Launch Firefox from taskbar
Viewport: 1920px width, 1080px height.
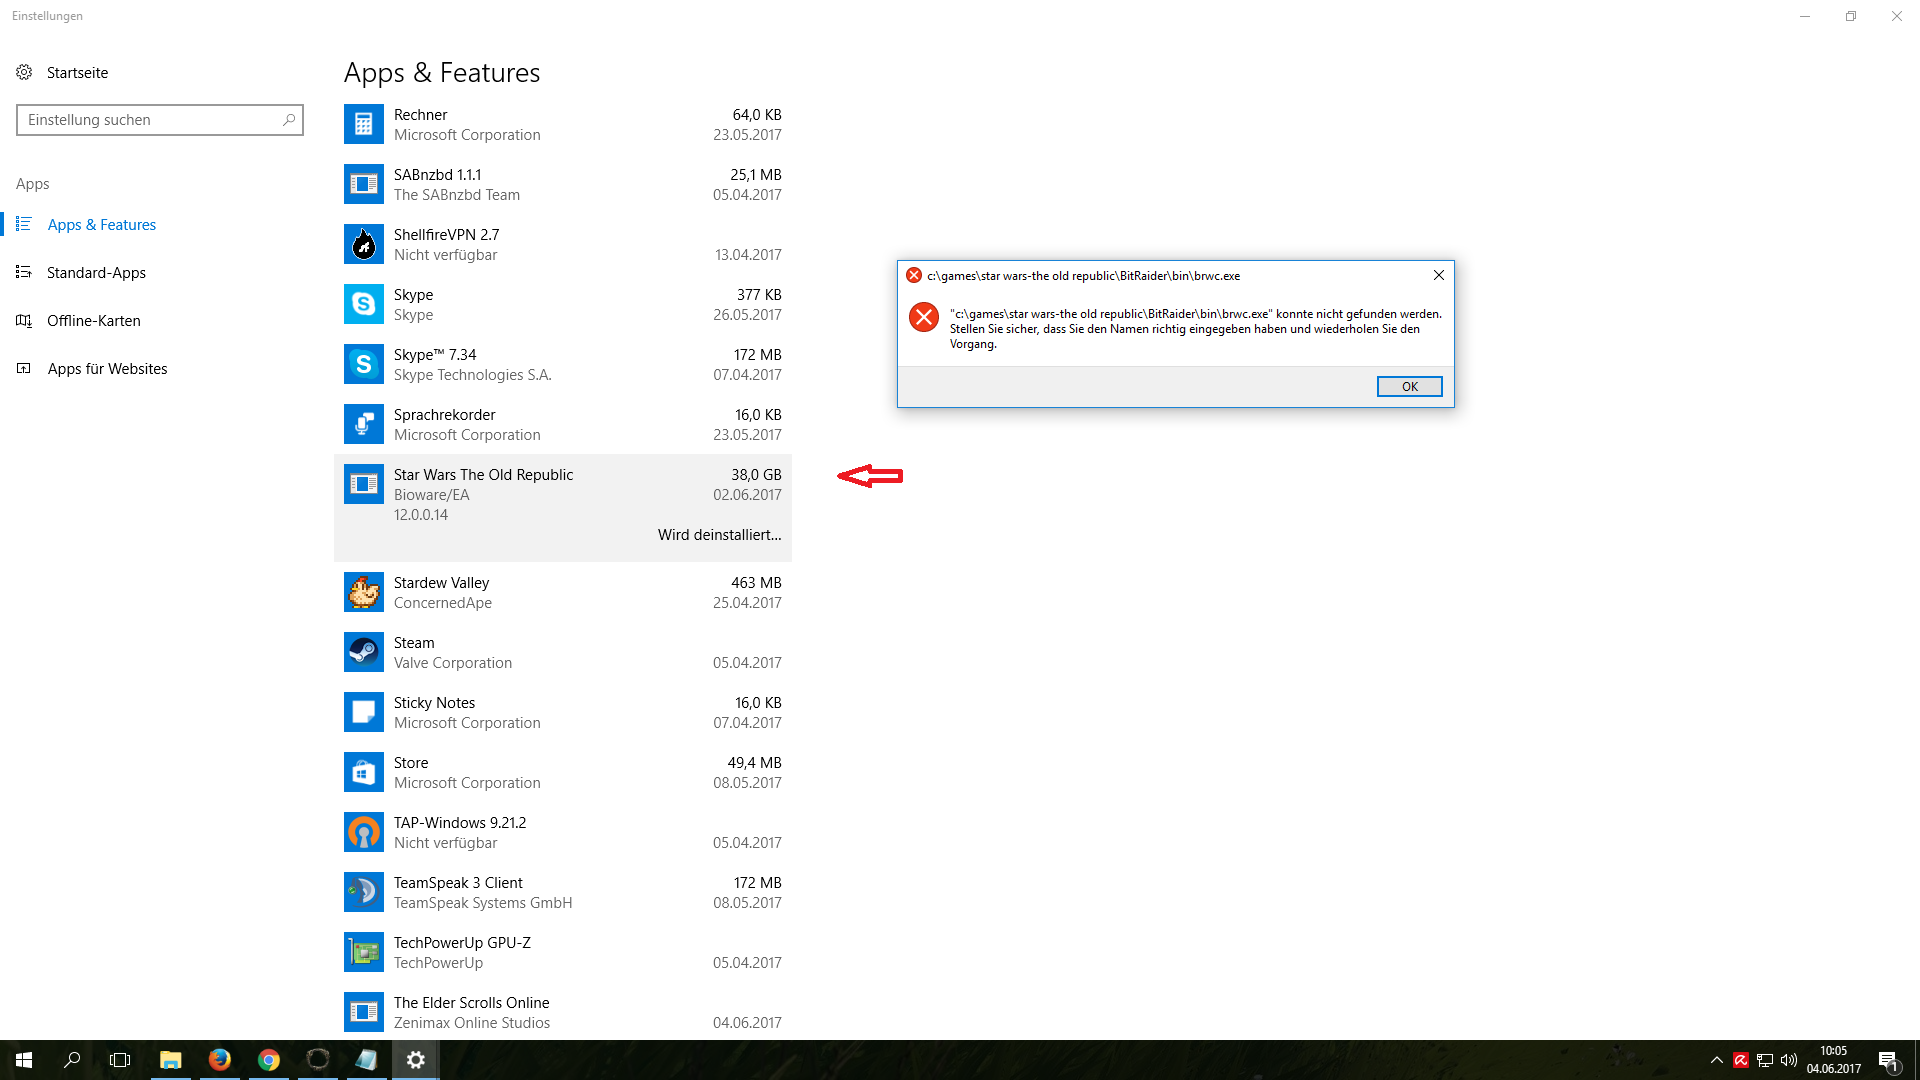point(220,1060)
